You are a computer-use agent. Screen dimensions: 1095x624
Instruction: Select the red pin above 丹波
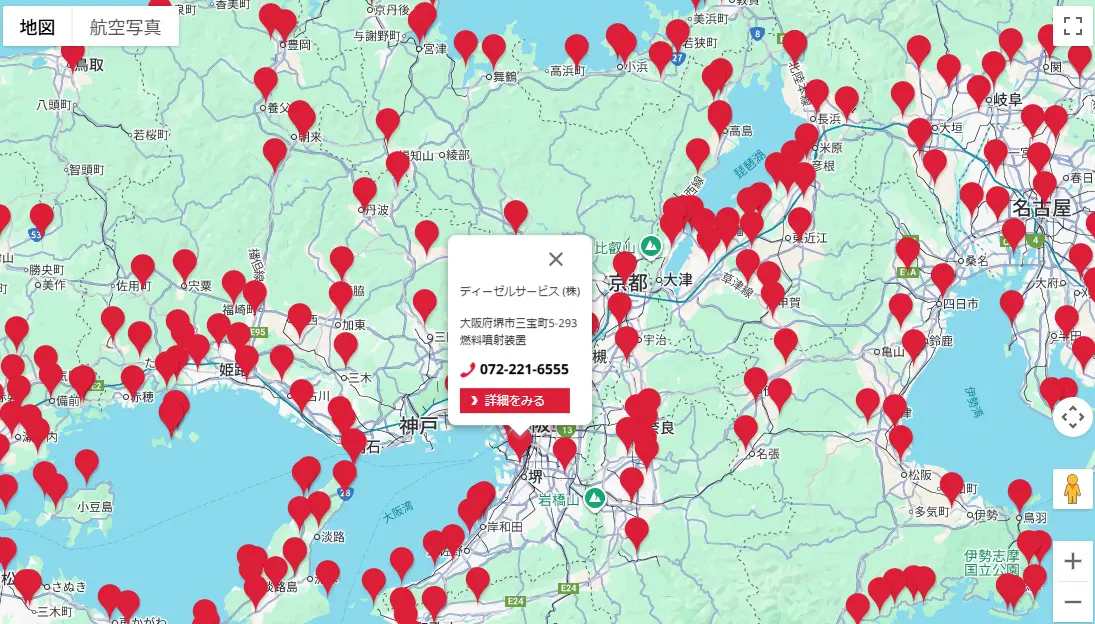click(x=365, y=190)
